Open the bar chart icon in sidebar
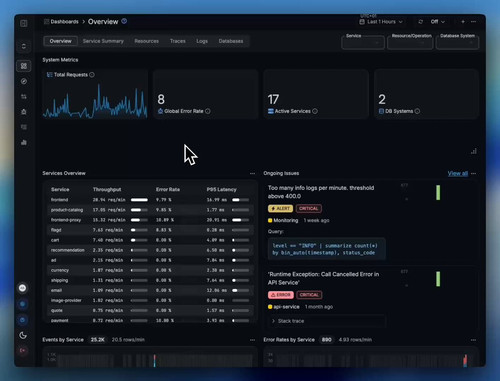This screenshot has width=500, height=381. pyautogui.click(x=24, y=142)
